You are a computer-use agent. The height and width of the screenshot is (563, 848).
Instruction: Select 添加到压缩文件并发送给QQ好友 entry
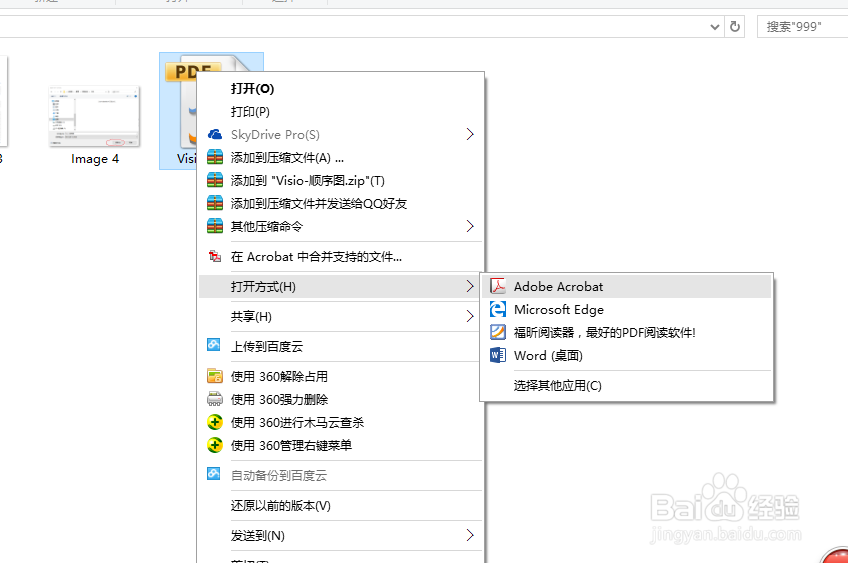pos(341,203)
